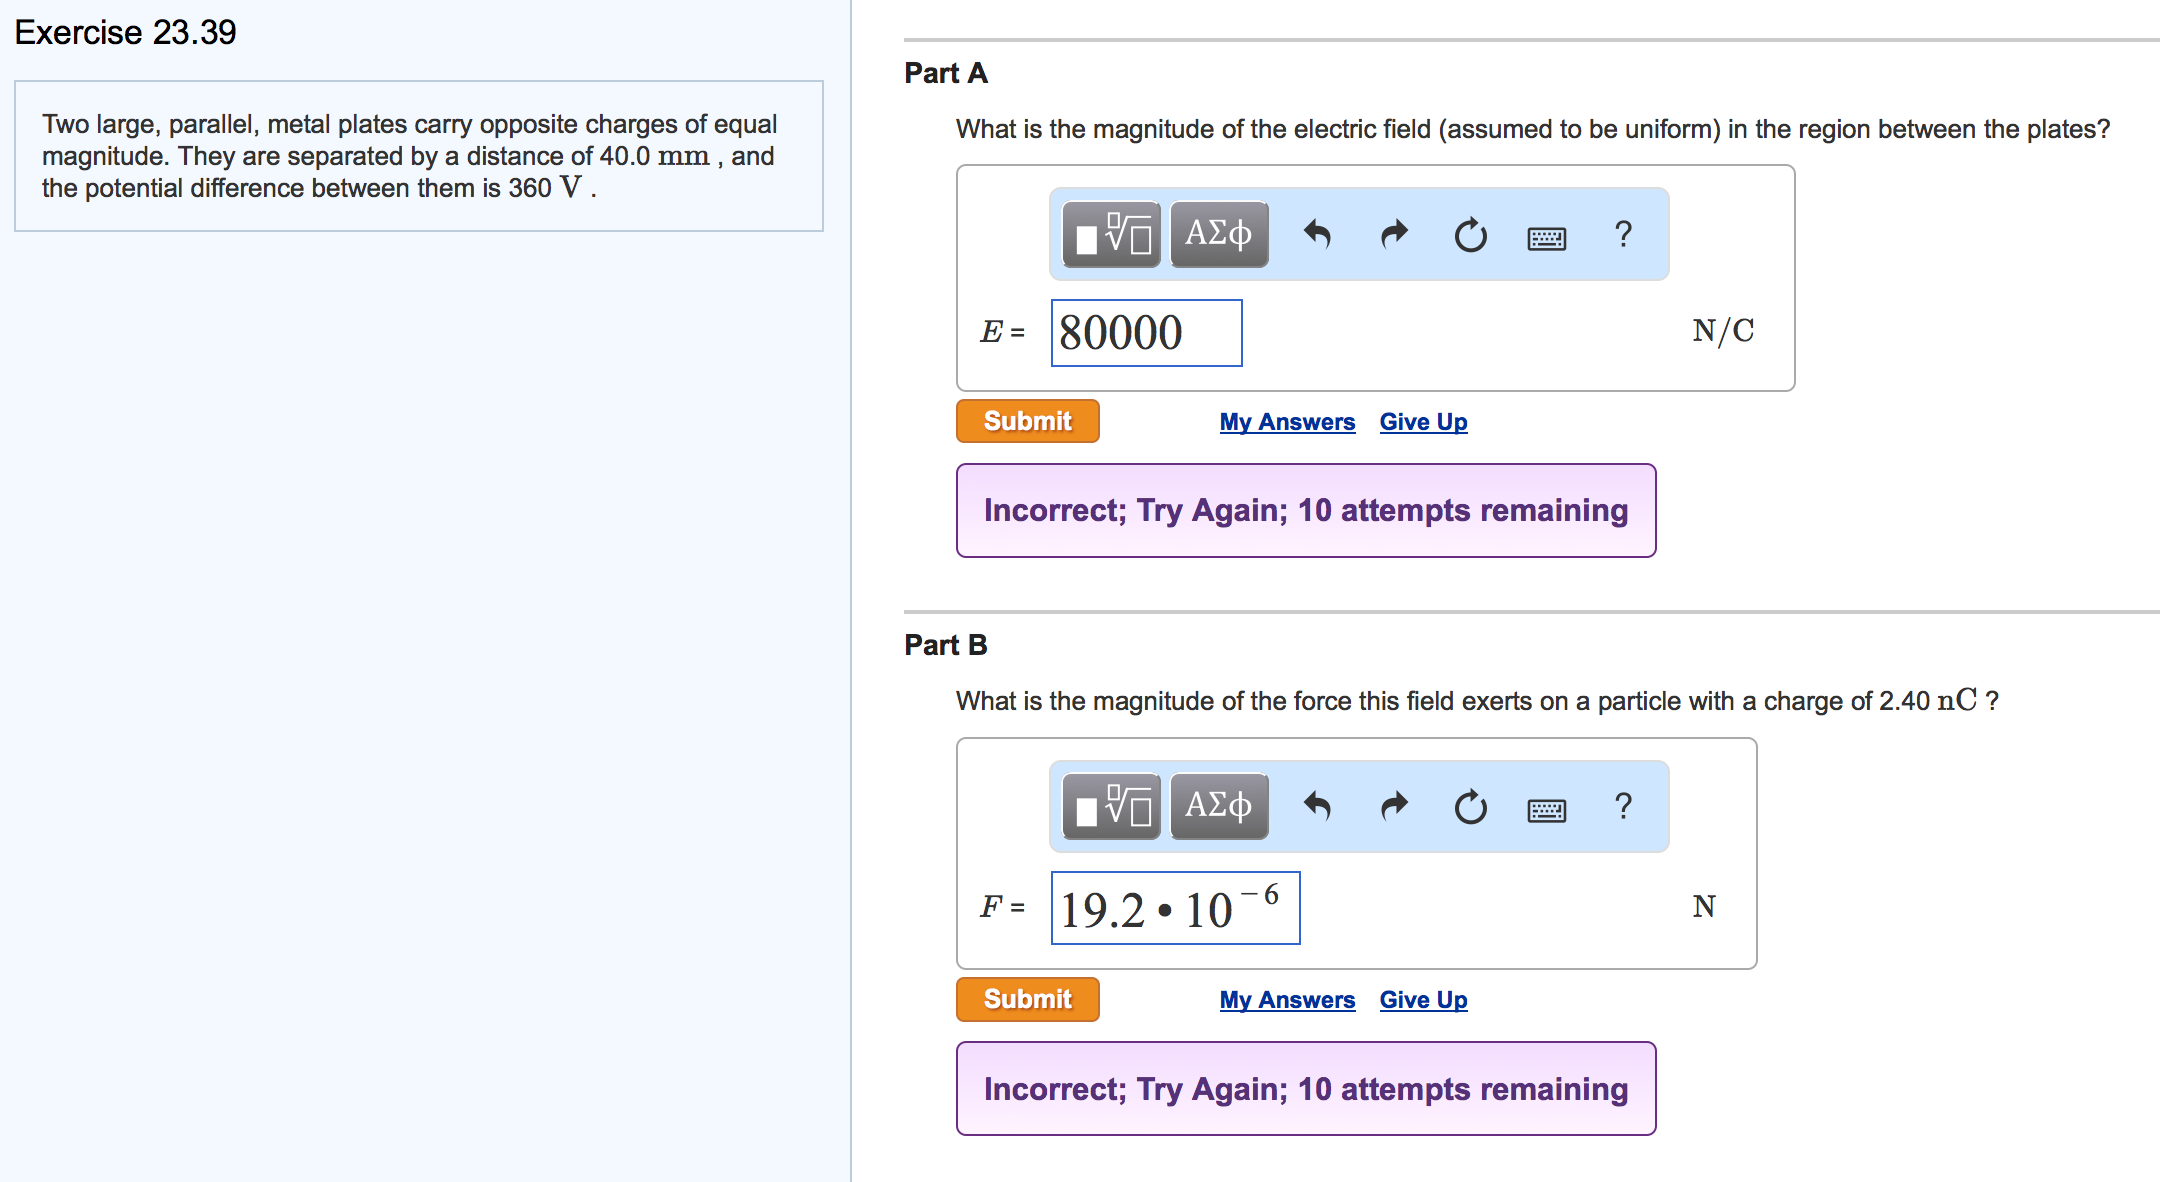2160x1182 pixels.
Task: Open the Part B math templates button
Action: [x=1111, y=806]
